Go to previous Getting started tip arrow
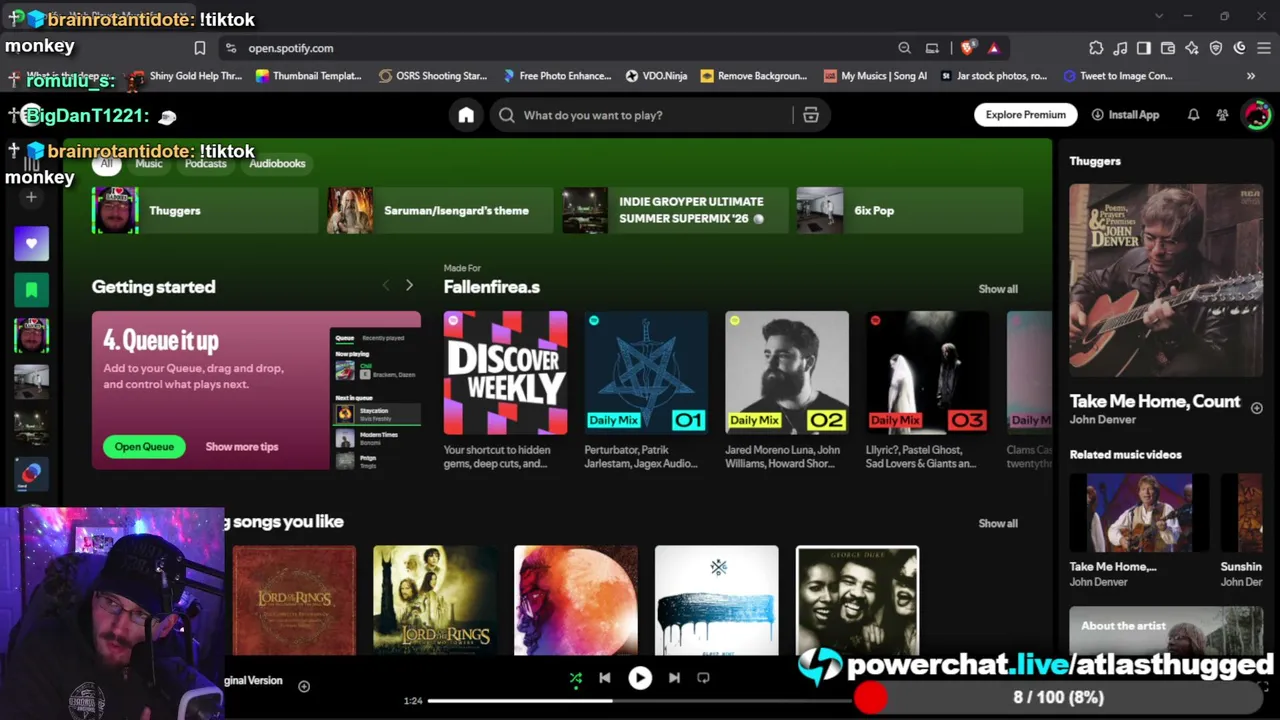 click(386, 286)
